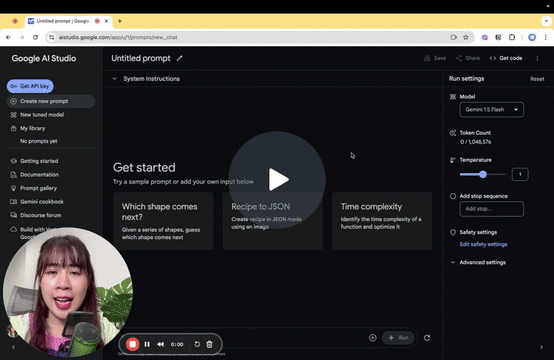
Task: Click the 'No prompts yet' text
Action: click(x=39, y=141)
